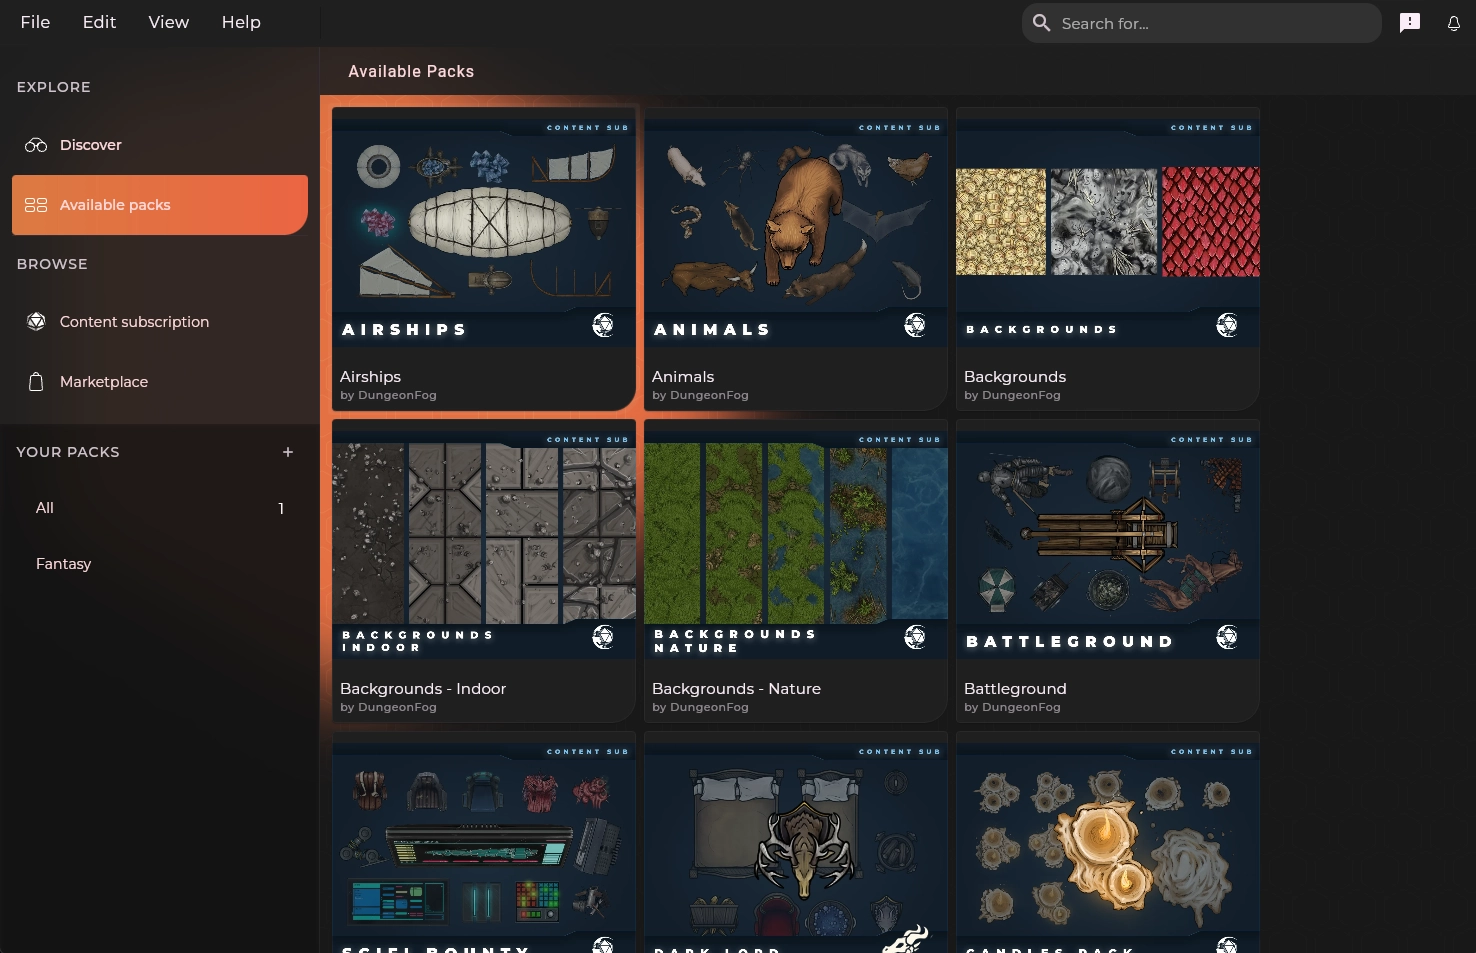
Task: Open the feedback message icon
Action: [x=1410, y=23]
